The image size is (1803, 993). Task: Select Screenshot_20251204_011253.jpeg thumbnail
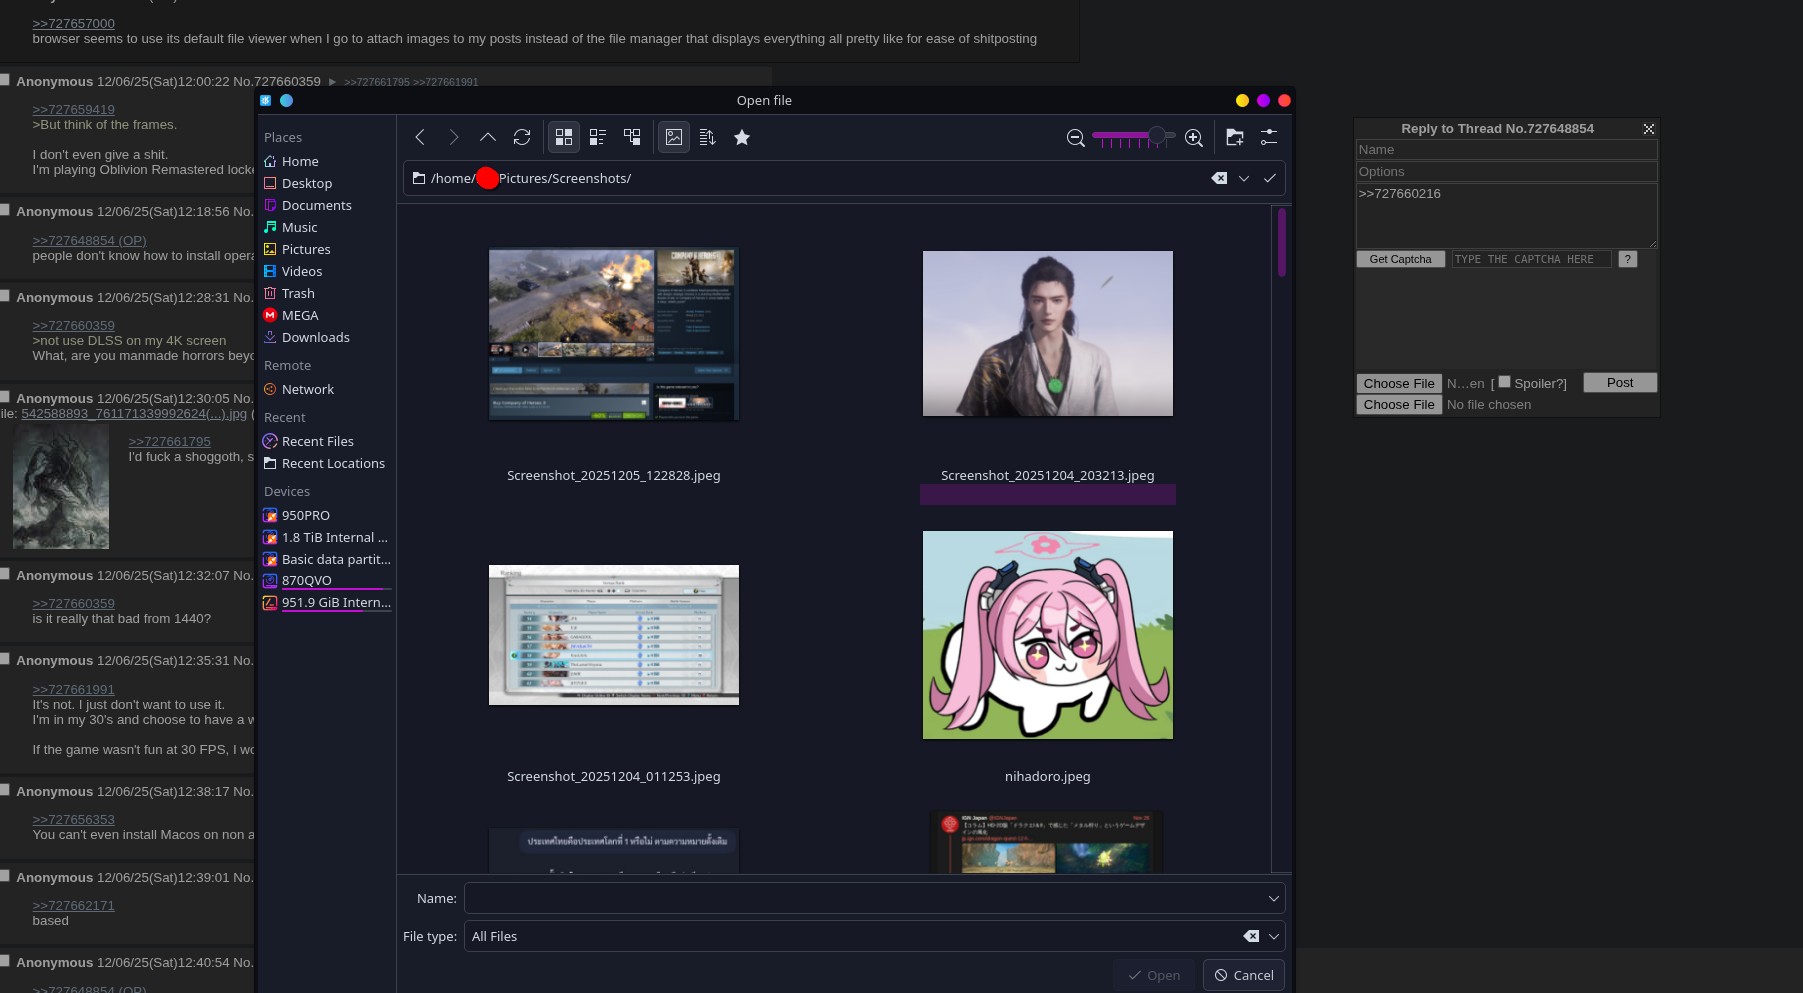[x=614, y=635]
